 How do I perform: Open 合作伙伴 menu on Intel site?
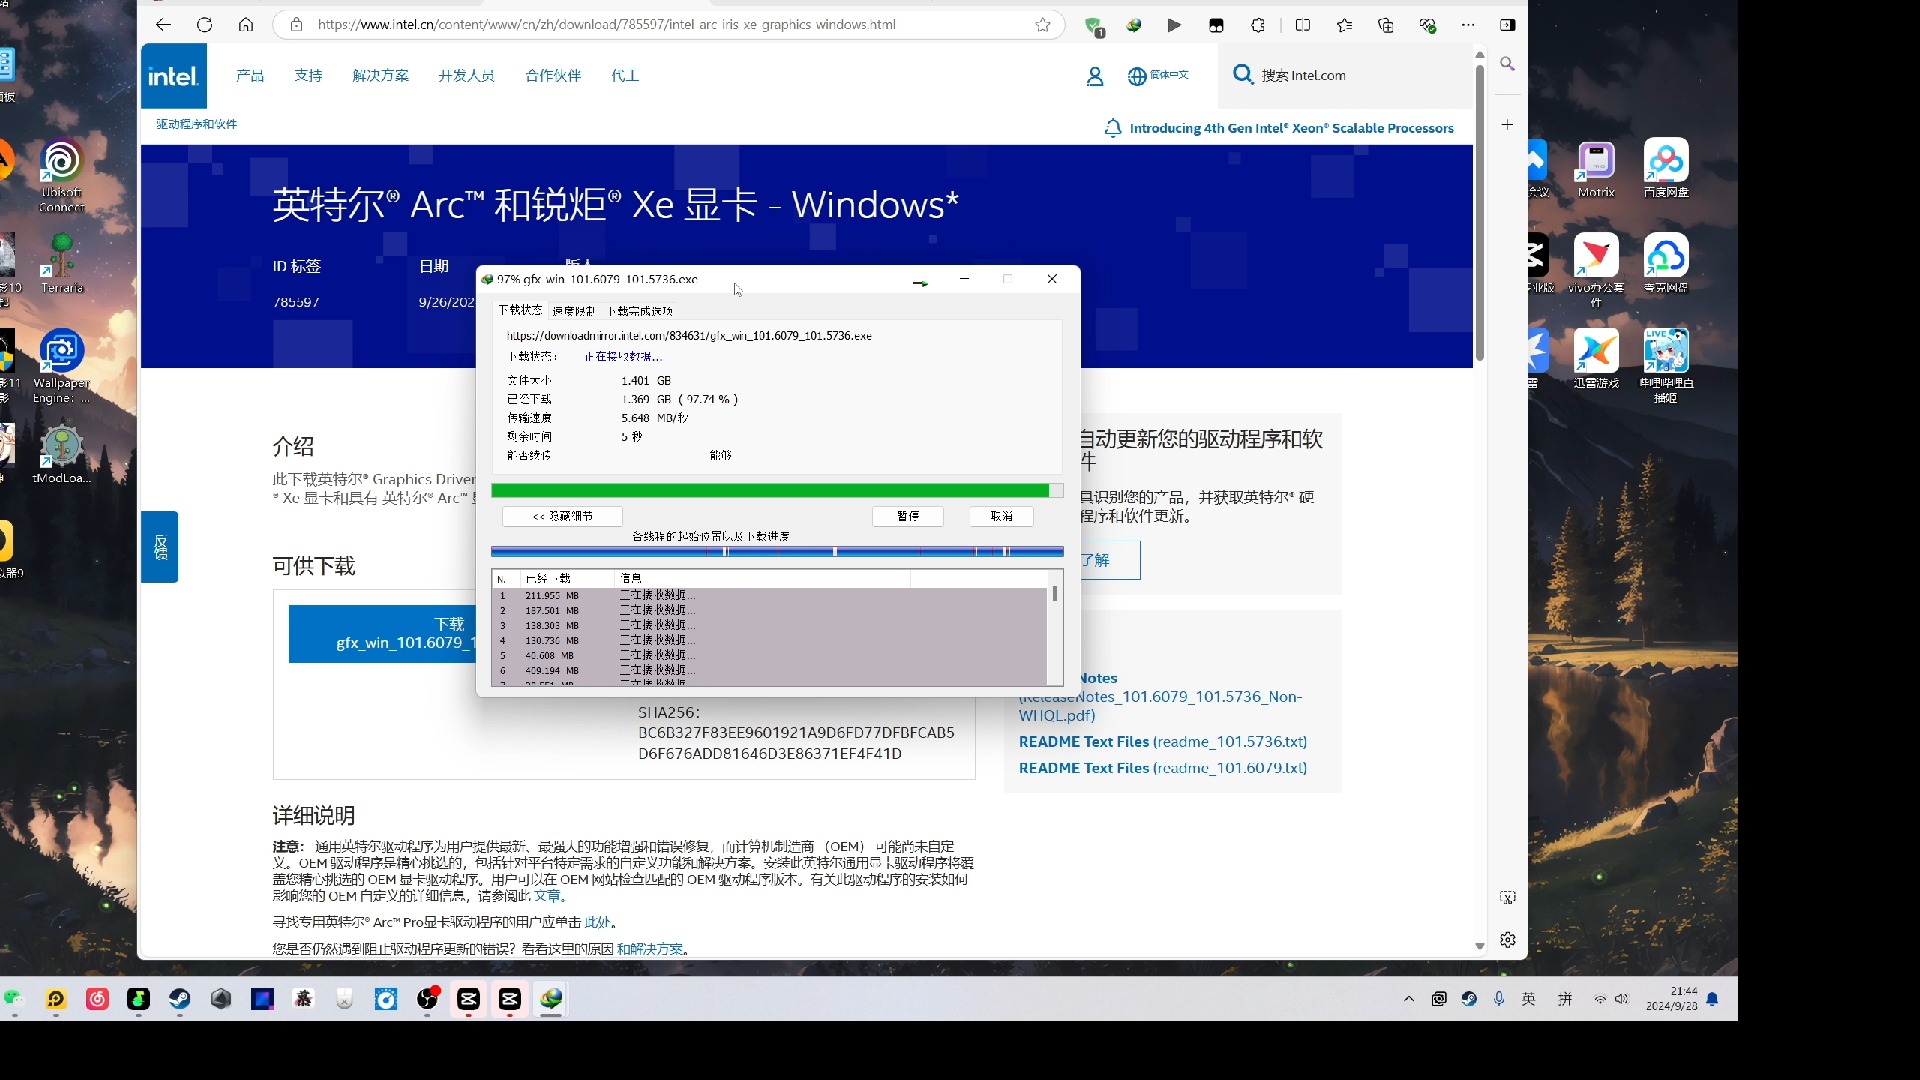click(x=553, y=76)
